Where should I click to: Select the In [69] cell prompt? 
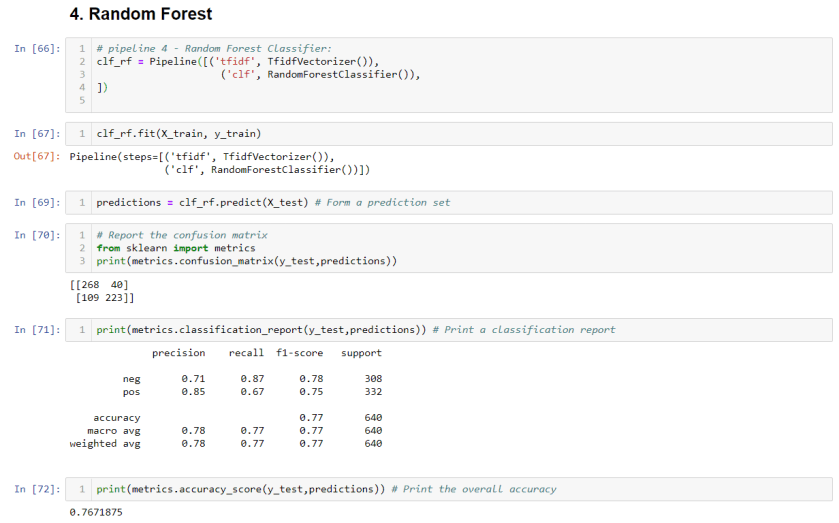click(37, 203)
